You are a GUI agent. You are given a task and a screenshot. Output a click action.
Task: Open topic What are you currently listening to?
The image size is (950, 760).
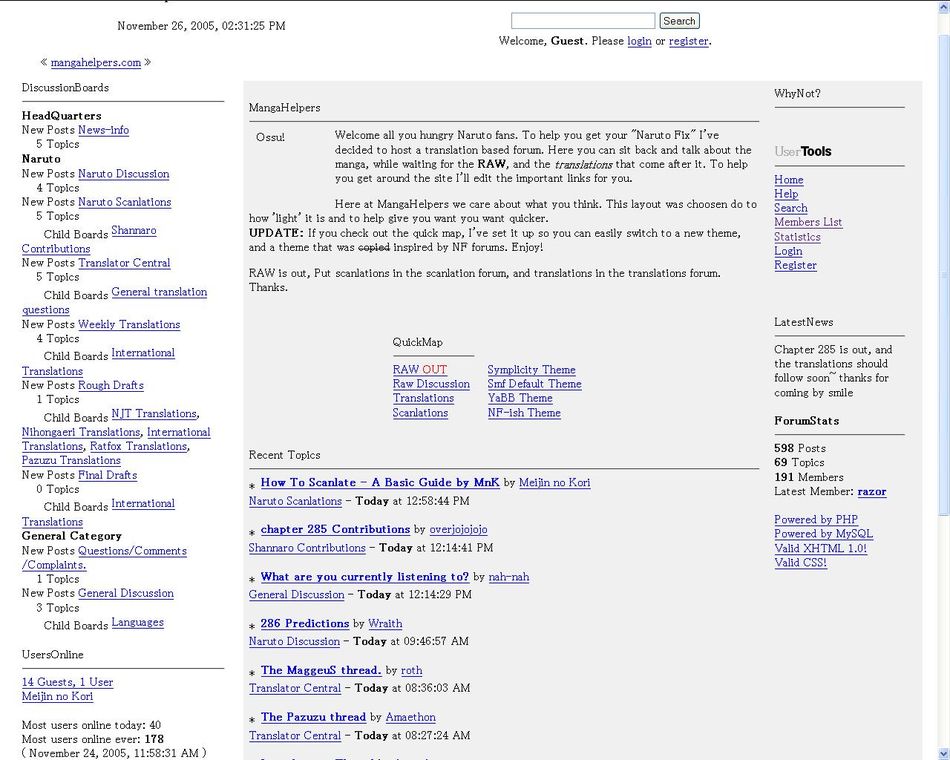[x=365, y=576]
